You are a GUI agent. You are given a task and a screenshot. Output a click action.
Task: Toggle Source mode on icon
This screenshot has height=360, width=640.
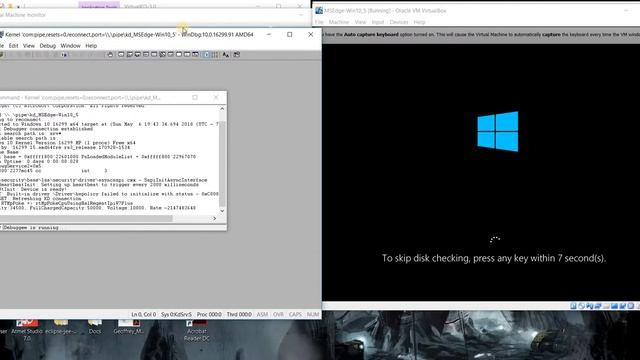207,55
